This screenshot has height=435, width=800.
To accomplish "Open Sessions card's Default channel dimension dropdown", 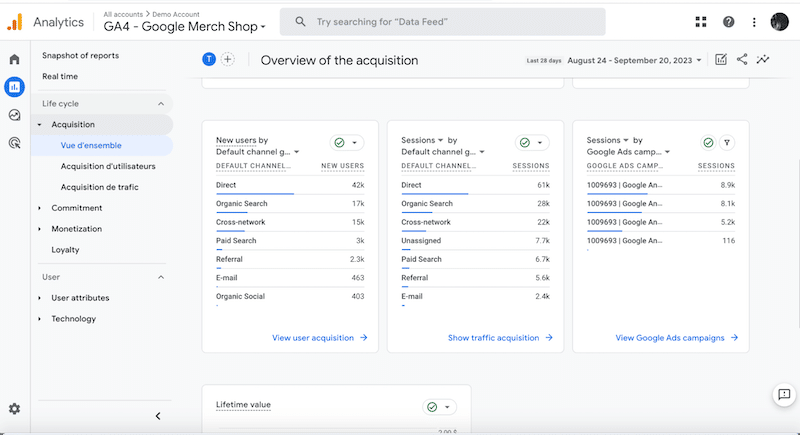I will coord(443,152).
